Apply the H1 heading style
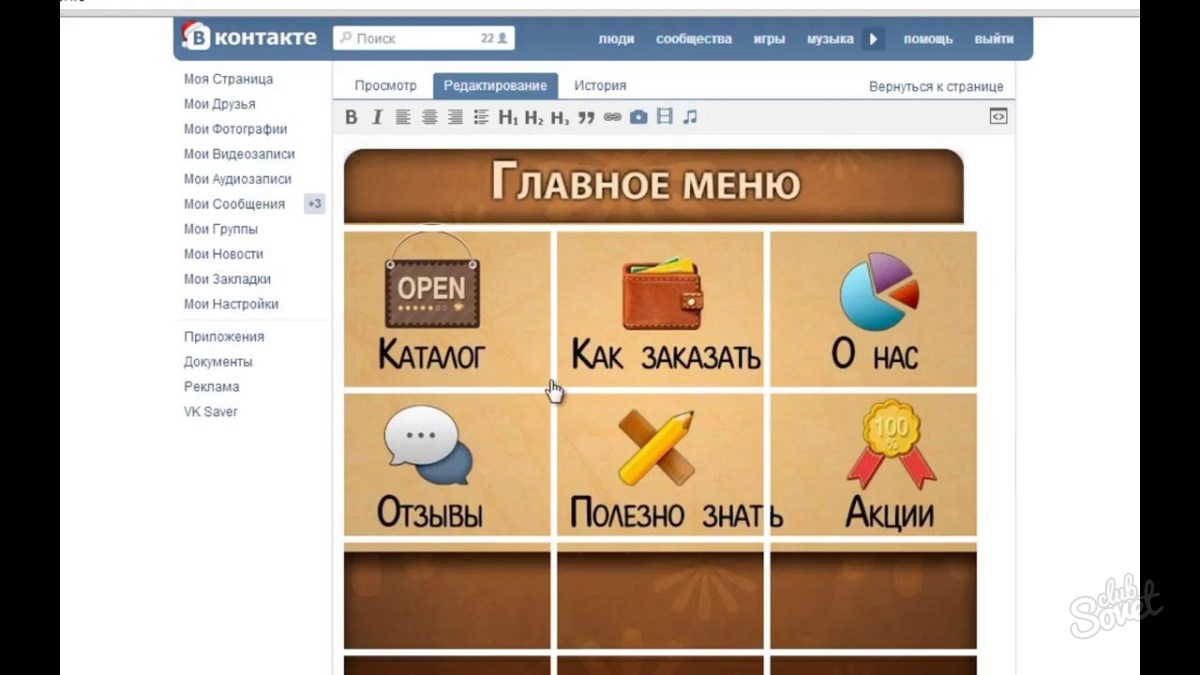The width and height of the screenshot is (1200, 675). pos(508,117)
